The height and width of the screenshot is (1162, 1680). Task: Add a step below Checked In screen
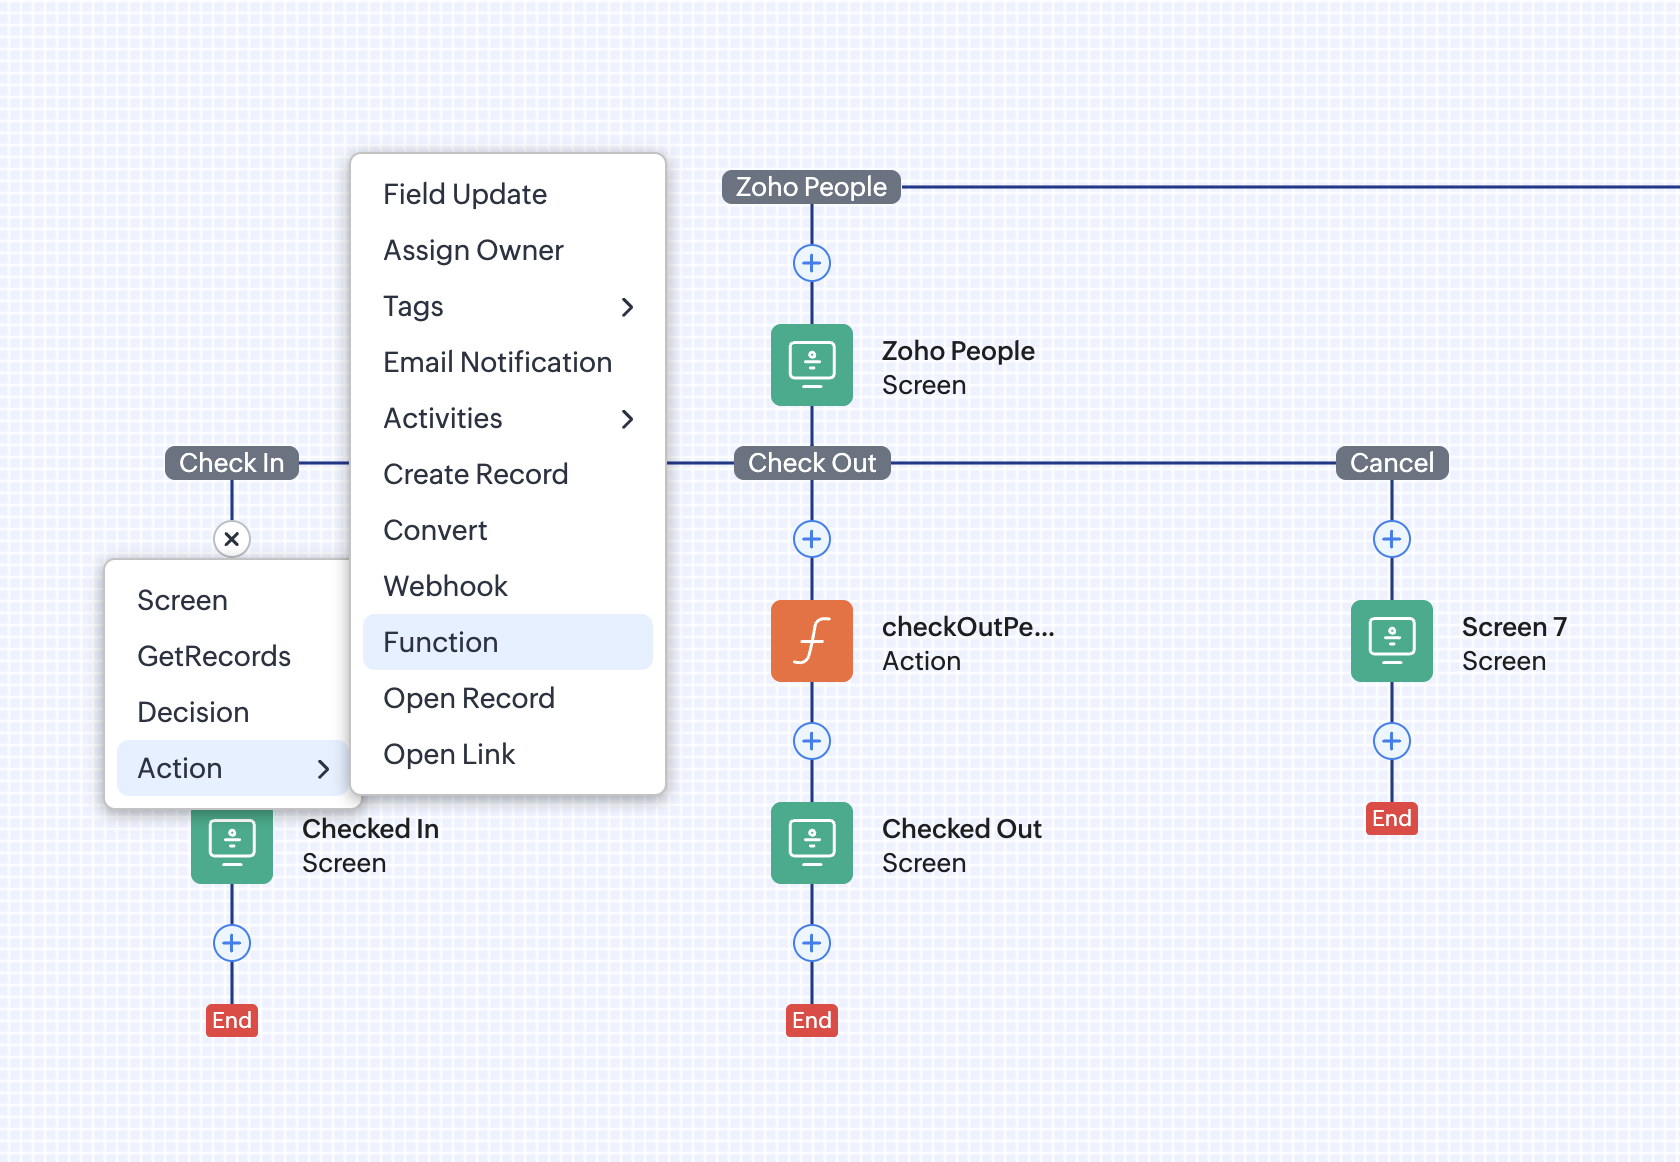tap(232, 943)
